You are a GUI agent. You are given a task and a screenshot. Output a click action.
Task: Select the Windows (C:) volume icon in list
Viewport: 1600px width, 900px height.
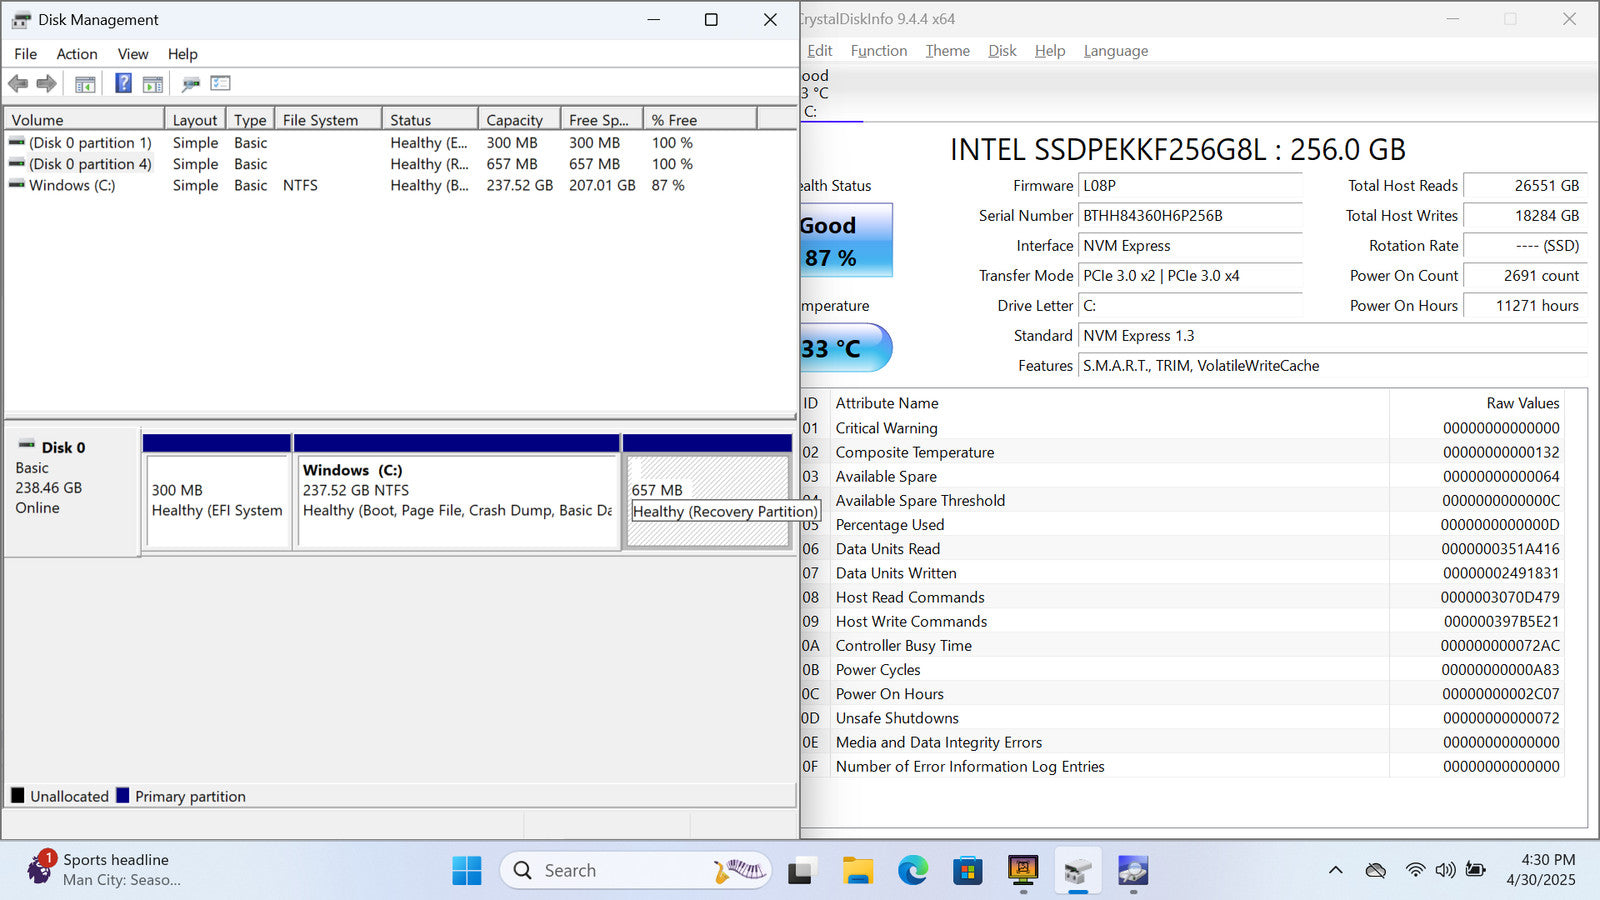click(17, 184)
